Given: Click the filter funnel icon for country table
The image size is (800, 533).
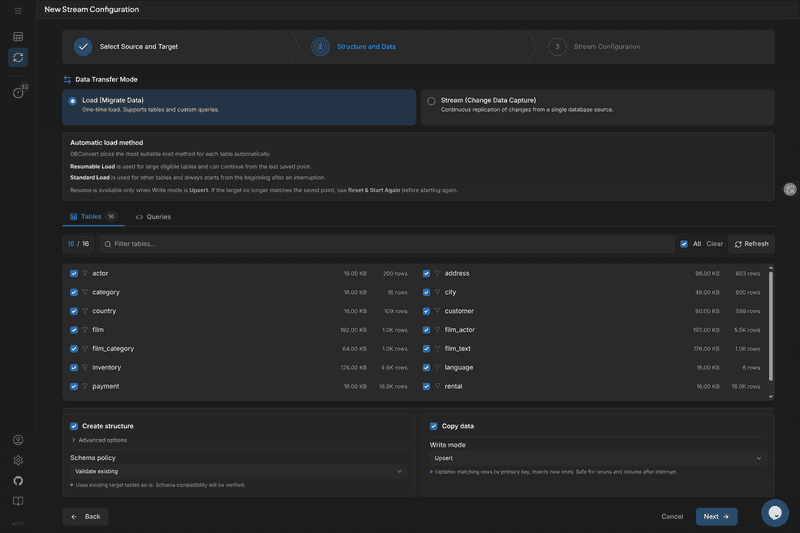Looking at the screenshot, I should tap(85, 311).
